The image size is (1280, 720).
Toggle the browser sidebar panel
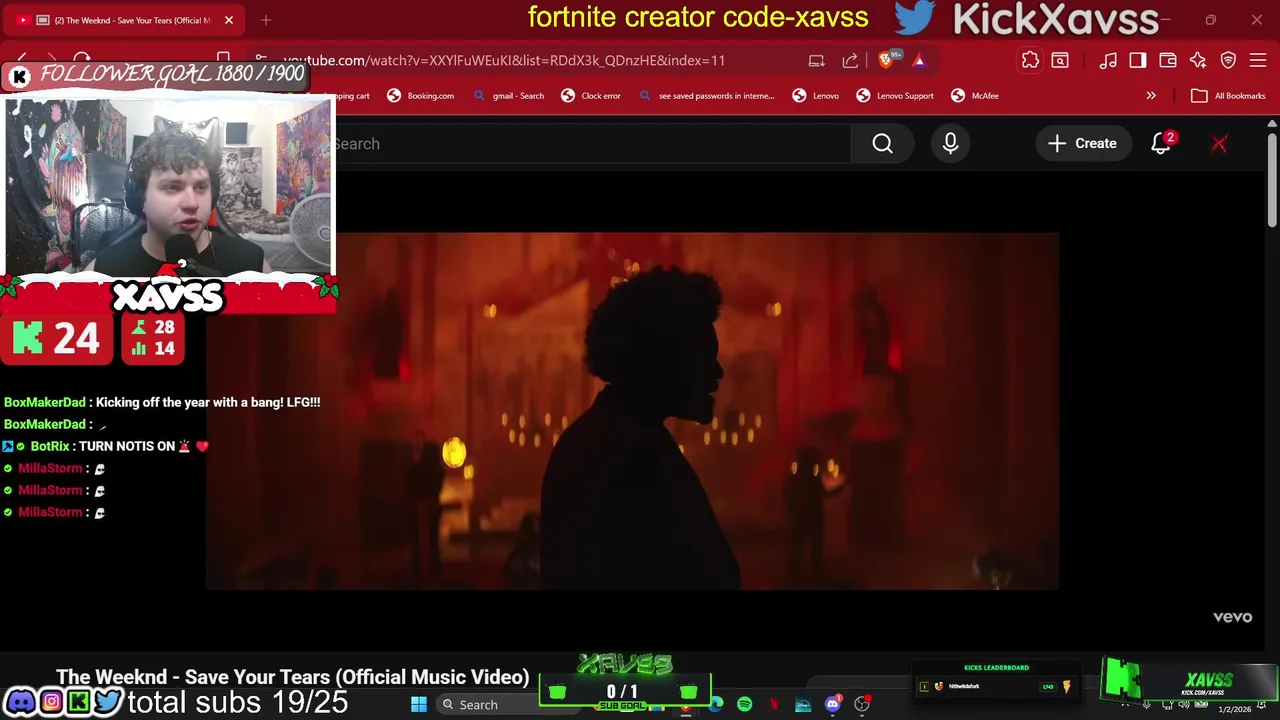(x=1138, y=60)
